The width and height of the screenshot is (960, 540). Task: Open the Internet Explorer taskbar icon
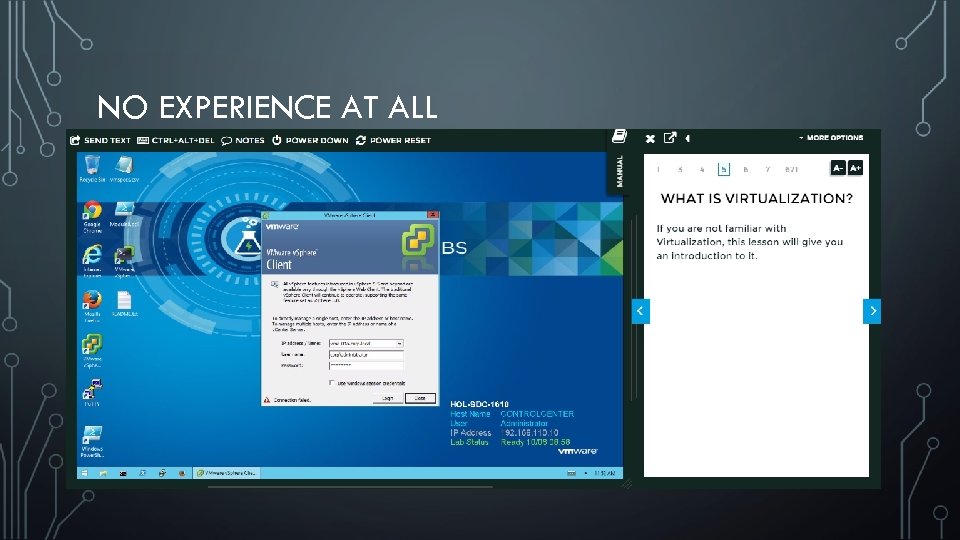click(162, 473)
